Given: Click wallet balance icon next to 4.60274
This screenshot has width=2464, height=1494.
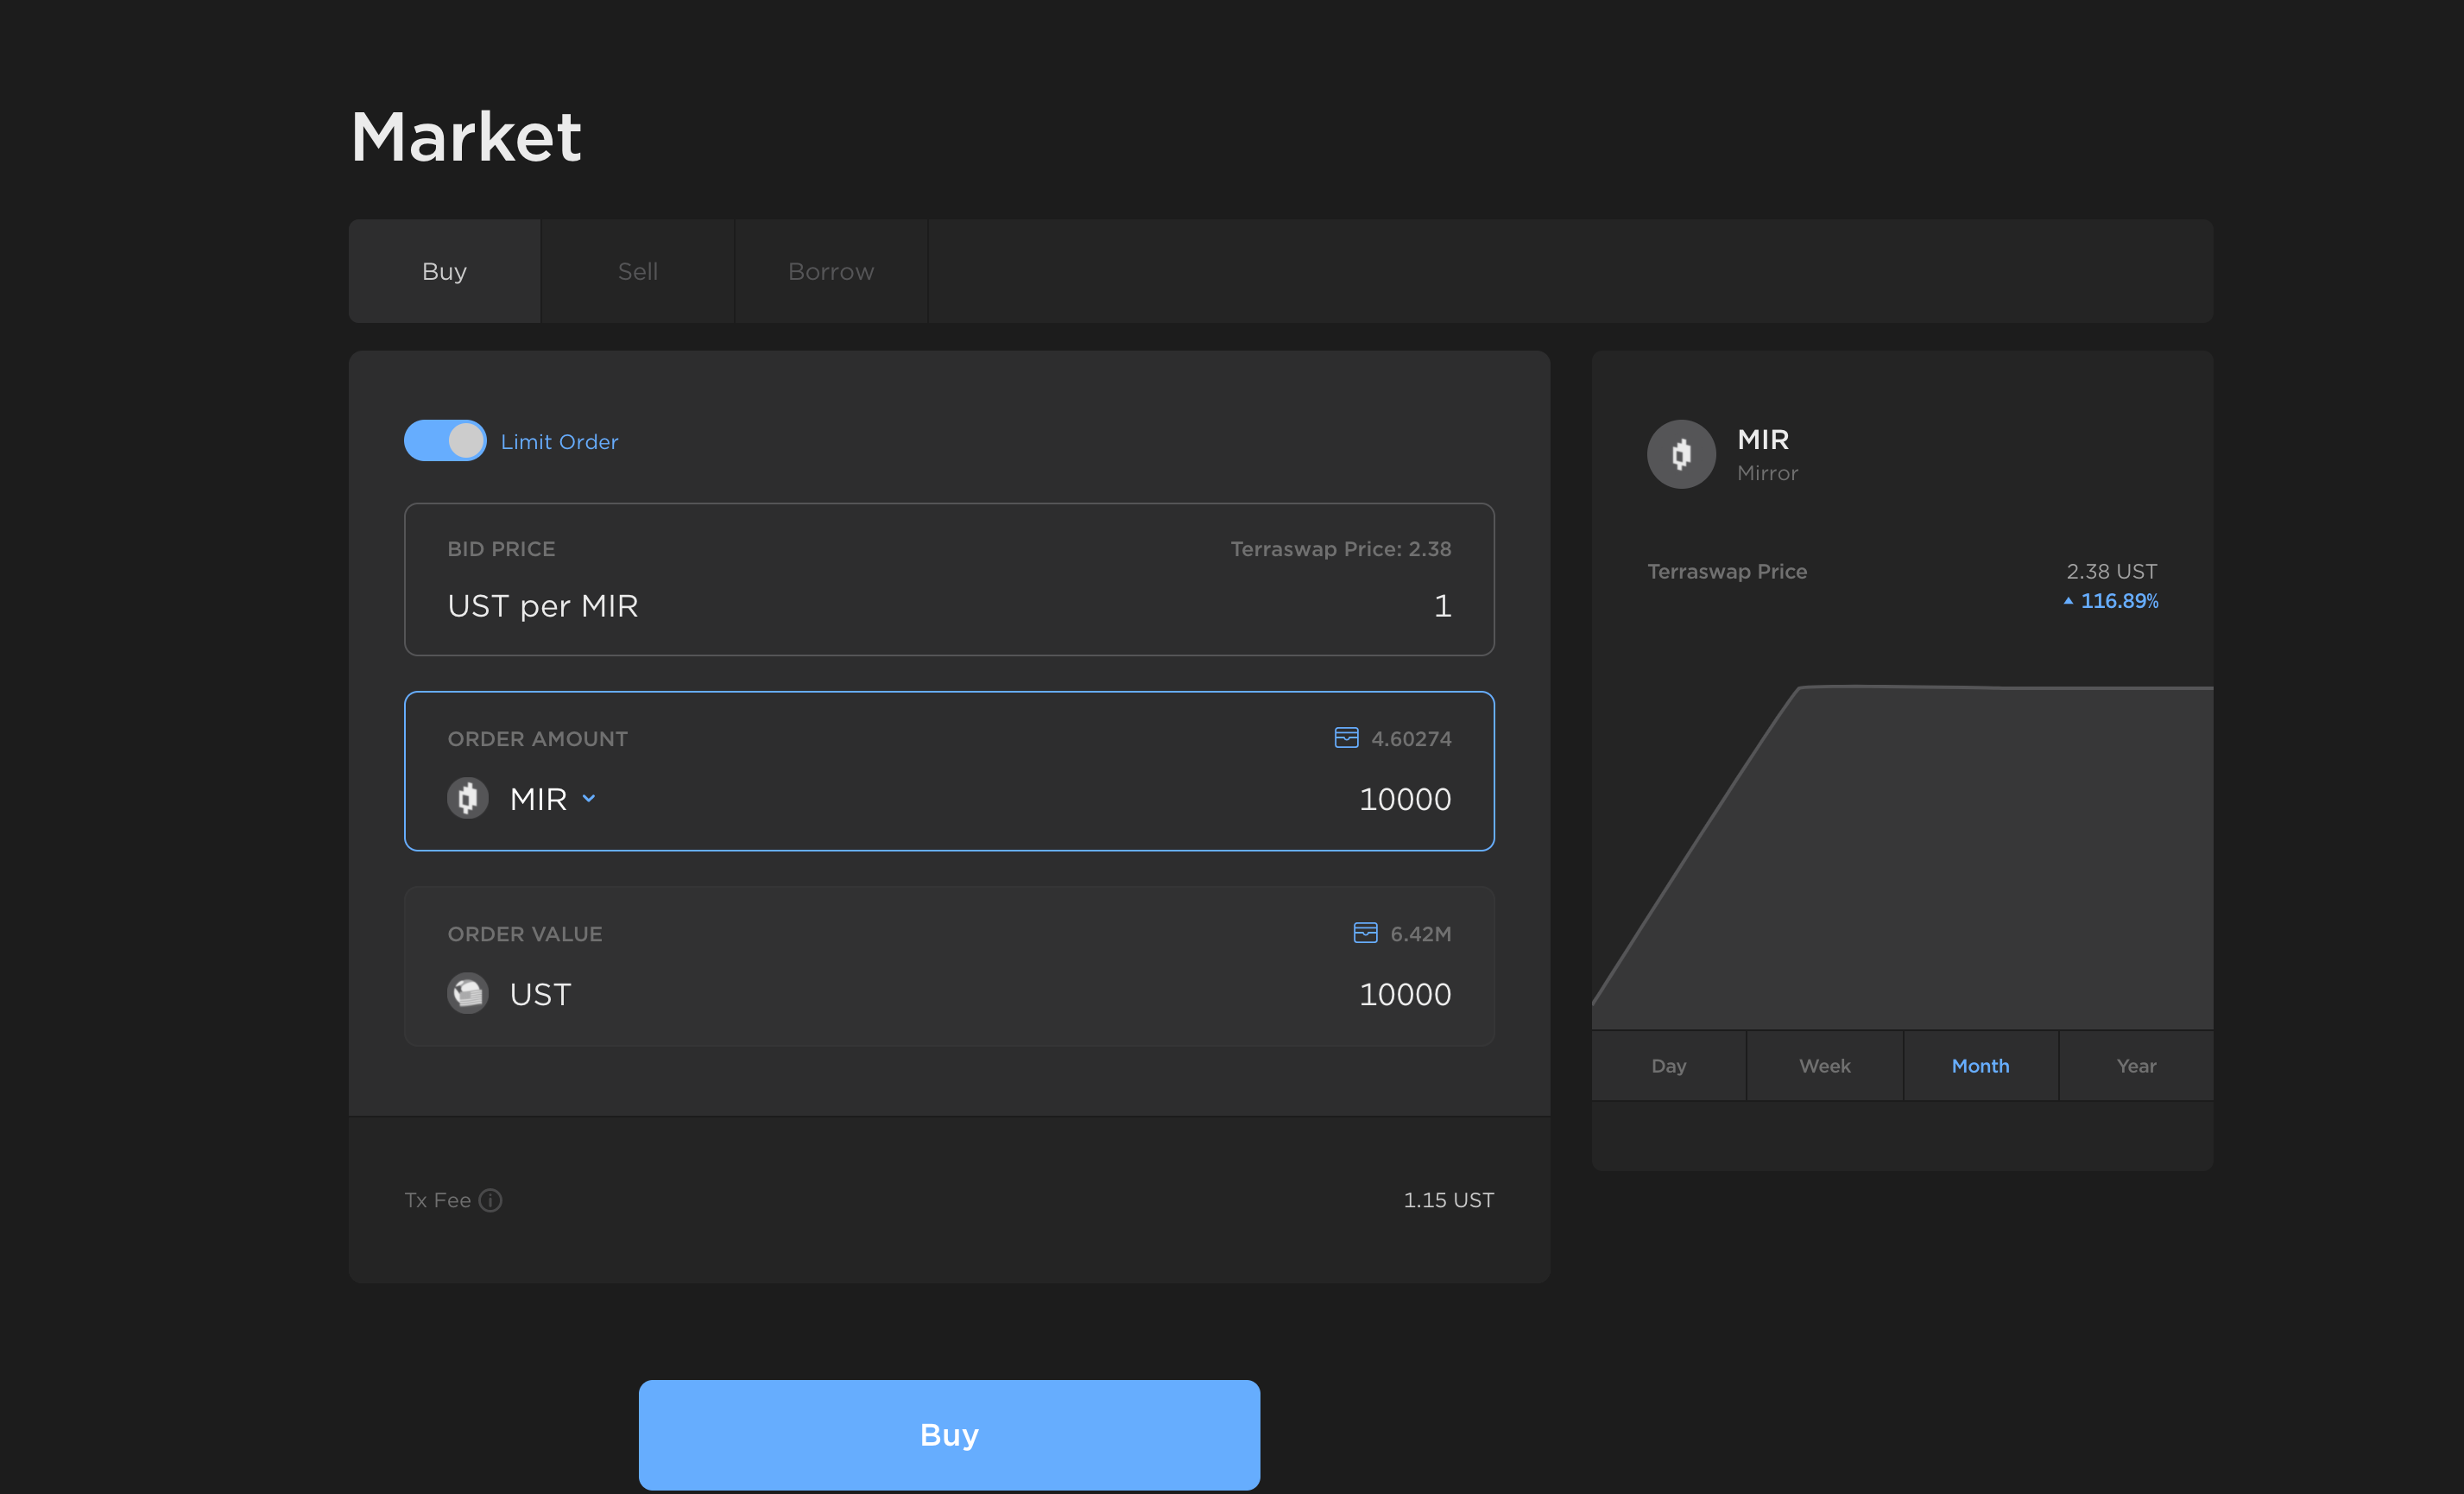Looking at the screenshot, I should tap(1346, 738).
